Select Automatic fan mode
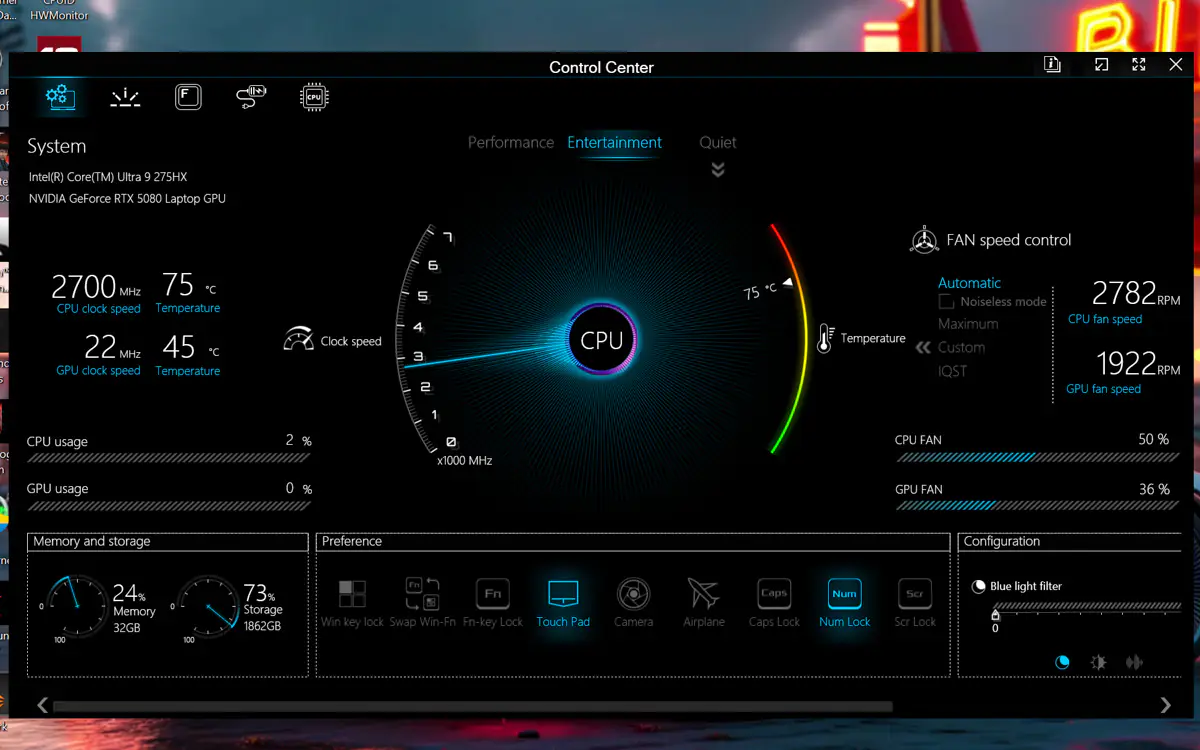The height and width of the screenshot is (750, 1200). click(x=969, y=283)
